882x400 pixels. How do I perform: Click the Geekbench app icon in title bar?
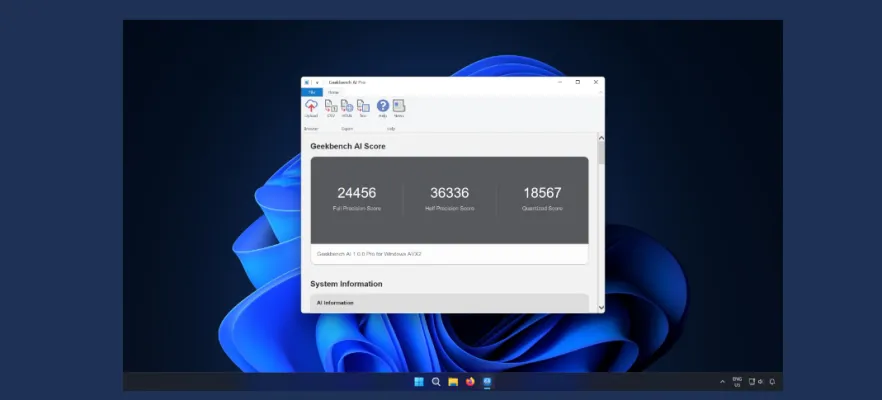point(307,81)
